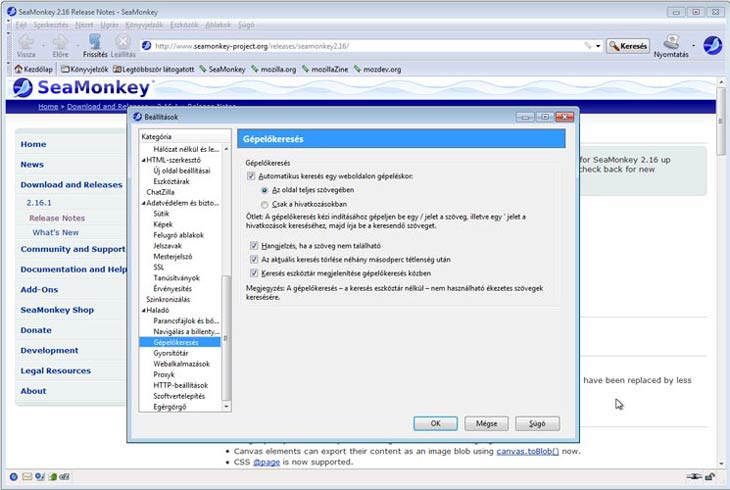730x490 pixels.
Task: Open the SeaMonkey bookmark in bookmarks bar
Action: 223,69
